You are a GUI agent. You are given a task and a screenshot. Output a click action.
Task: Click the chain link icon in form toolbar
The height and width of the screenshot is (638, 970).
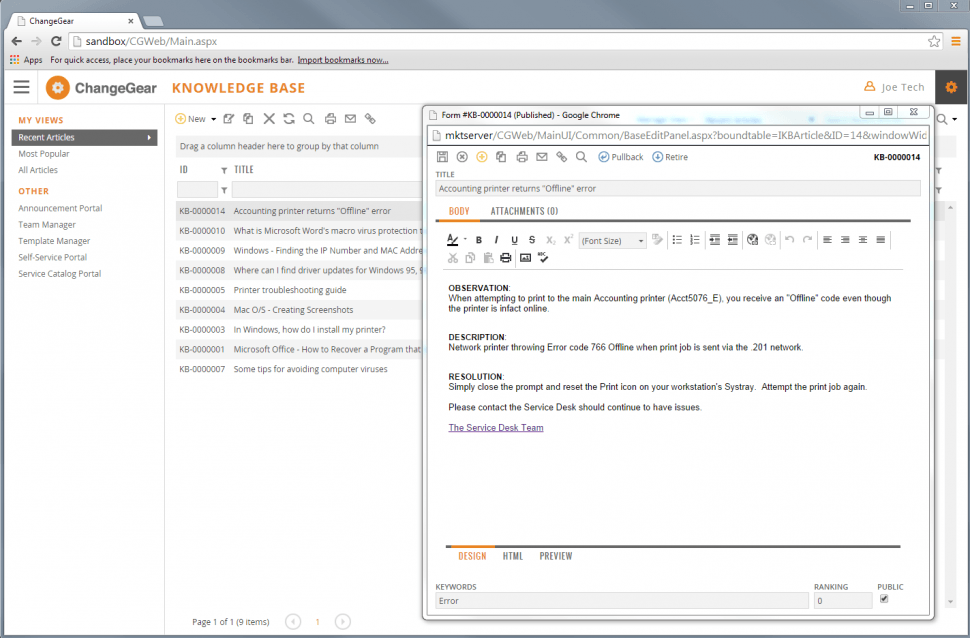(x=562, y=157)
